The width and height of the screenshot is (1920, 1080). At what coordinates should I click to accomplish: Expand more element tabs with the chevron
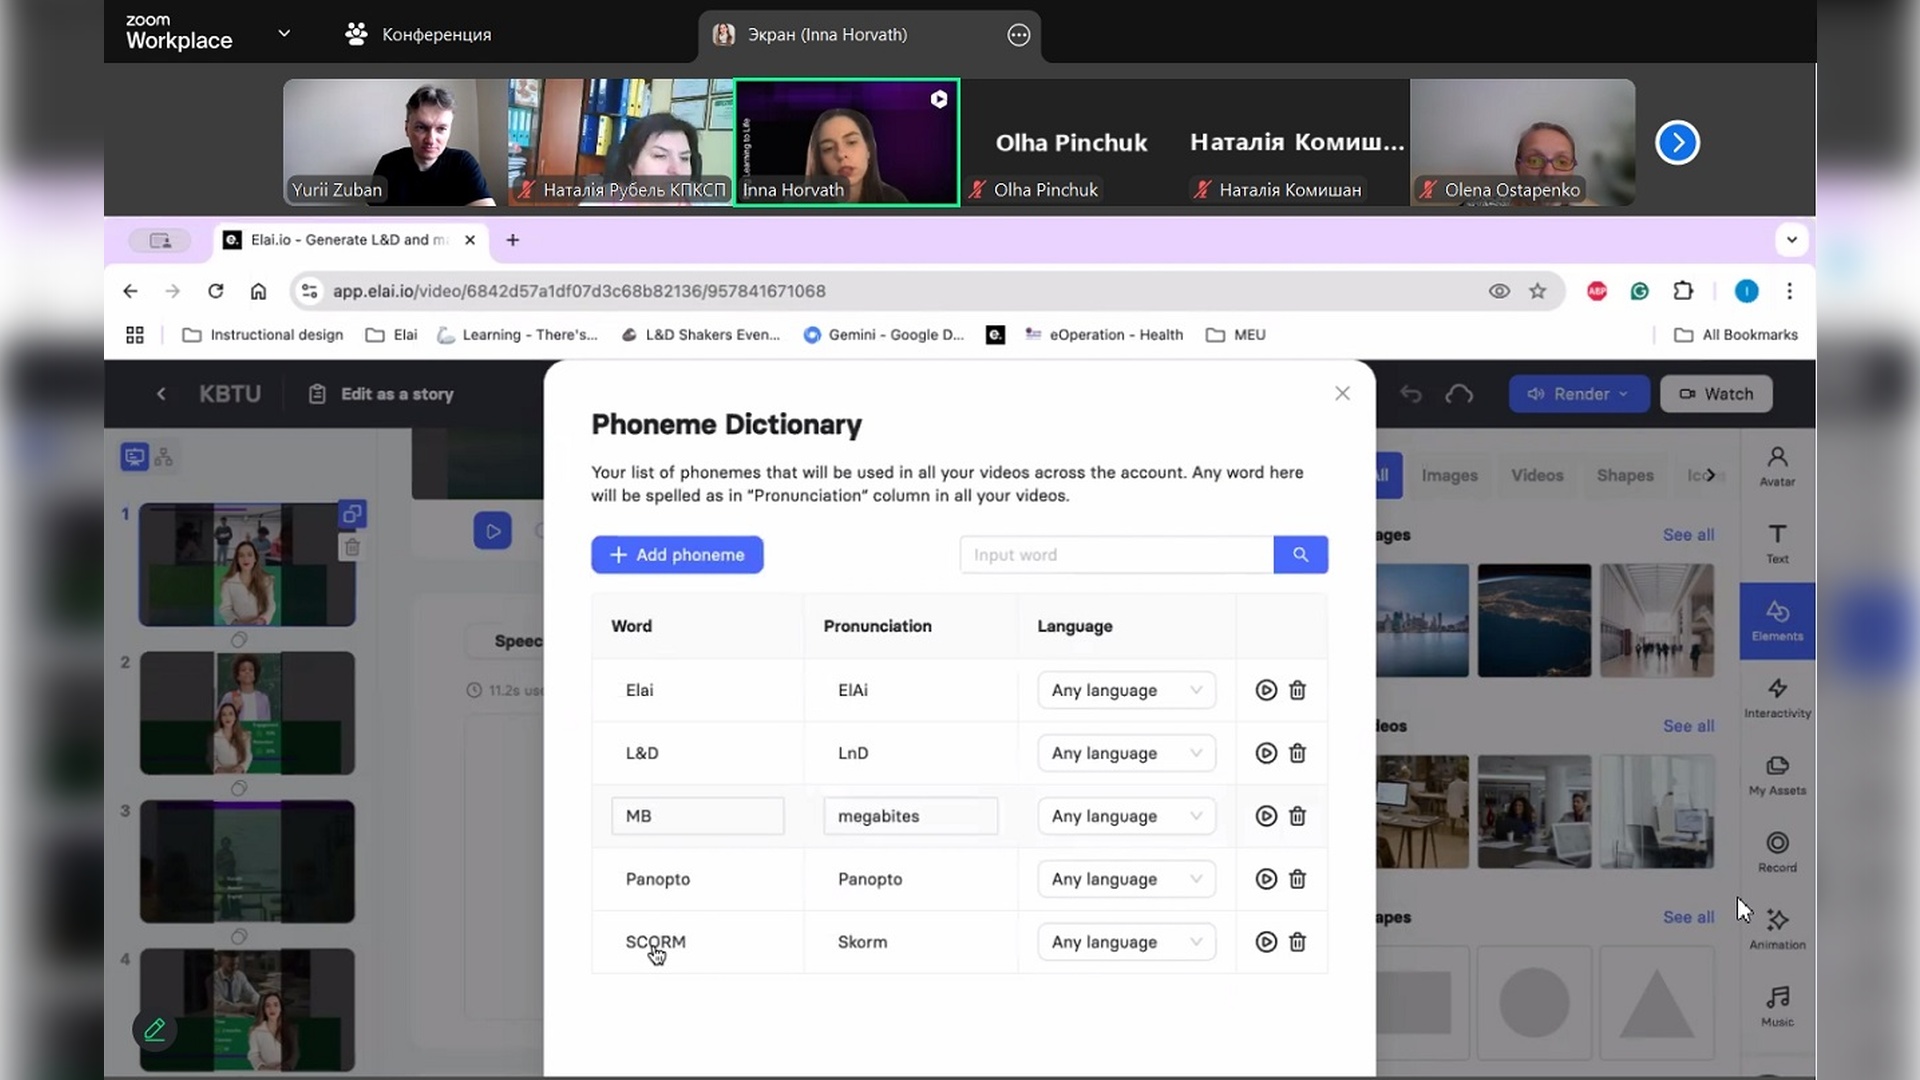[1710, 475]
